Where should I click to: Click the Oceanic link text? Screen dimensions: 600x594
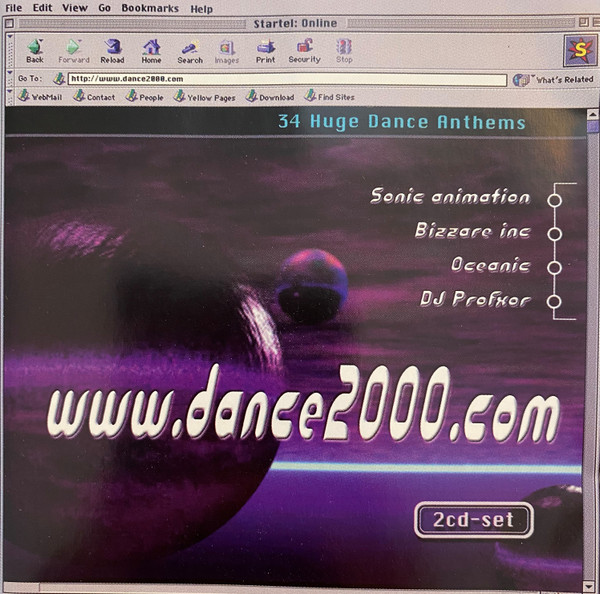click(x=491, y=264)
